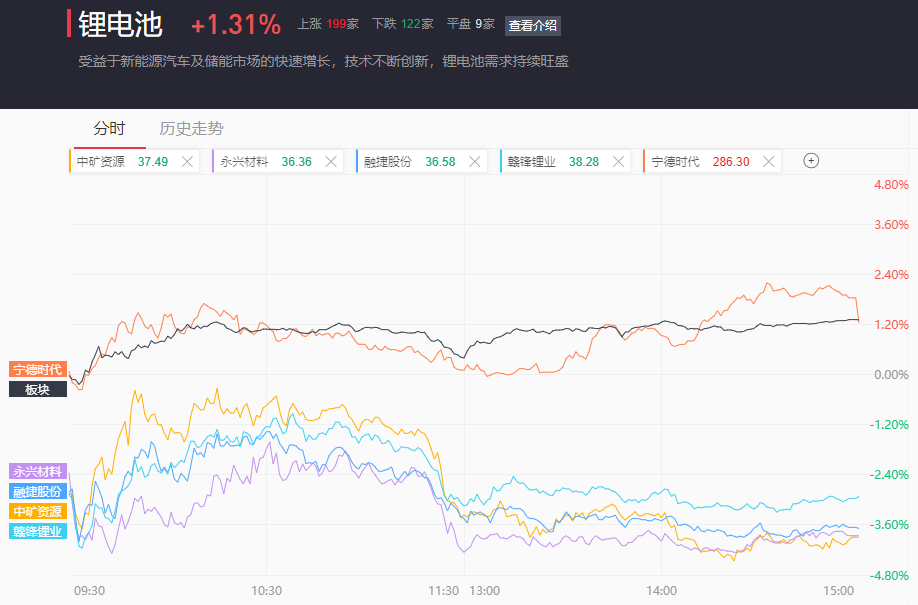Image resolution: width=918 pixels, height=605 pixels.
Task: Click the 锂电池 sector title
Action: pos(120,24)
